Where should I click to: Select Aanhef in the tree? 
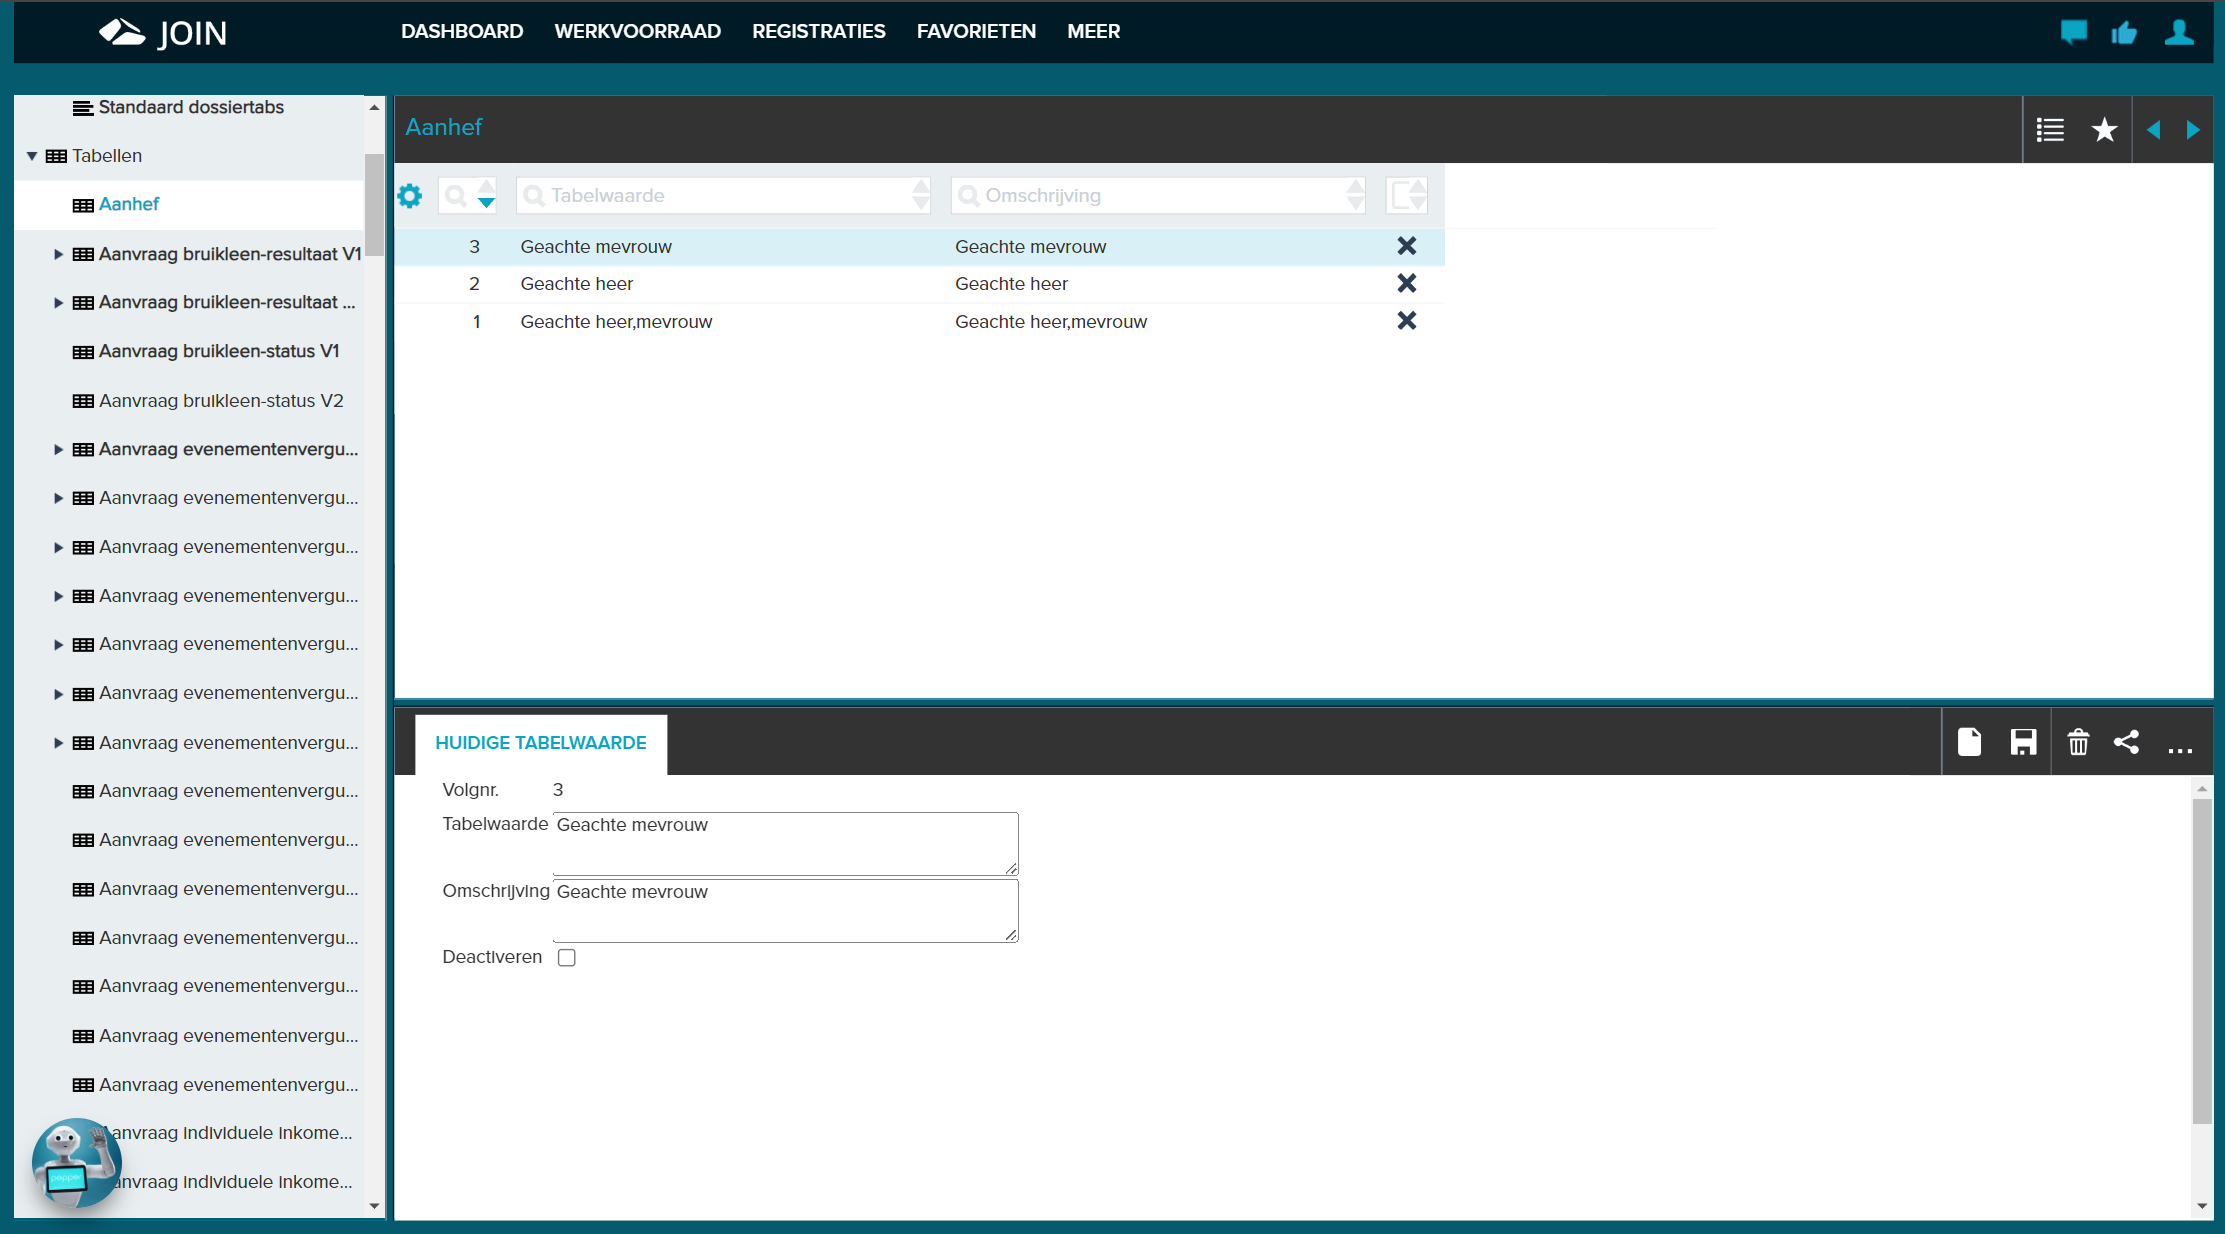pos(129,204)
